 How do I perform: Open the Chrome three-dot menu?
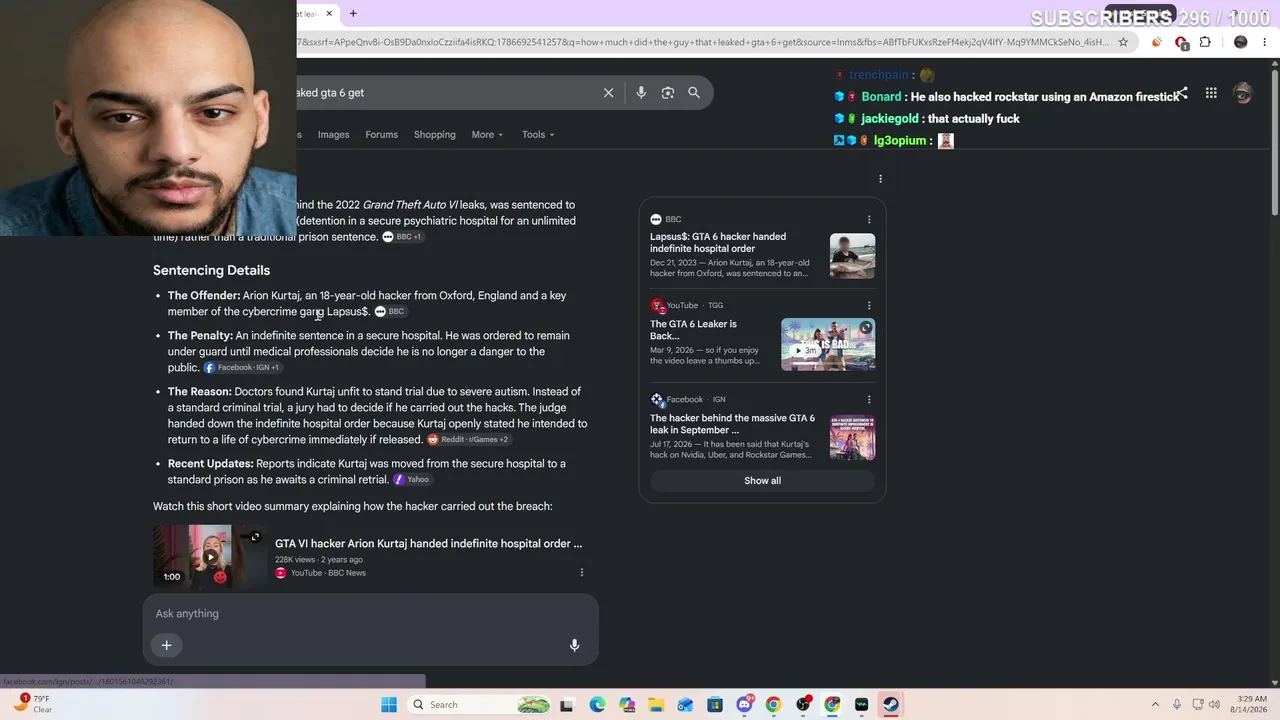[1265, 42]
